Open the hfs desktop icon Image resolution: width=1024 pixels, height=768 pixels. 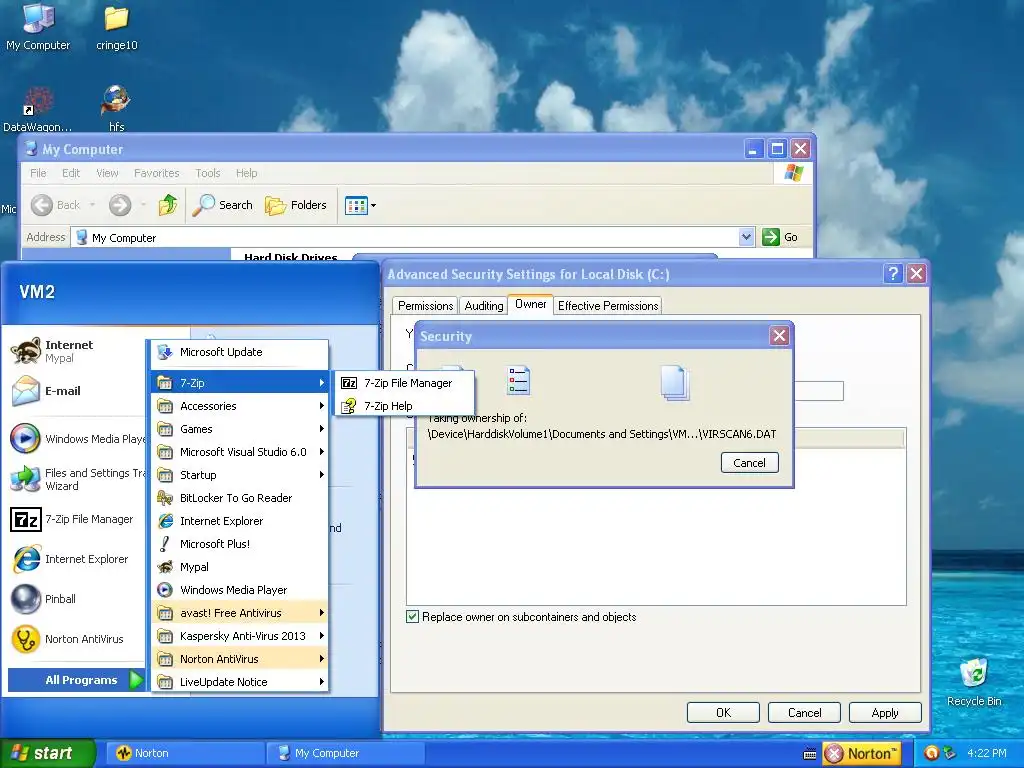coord(116,108)
